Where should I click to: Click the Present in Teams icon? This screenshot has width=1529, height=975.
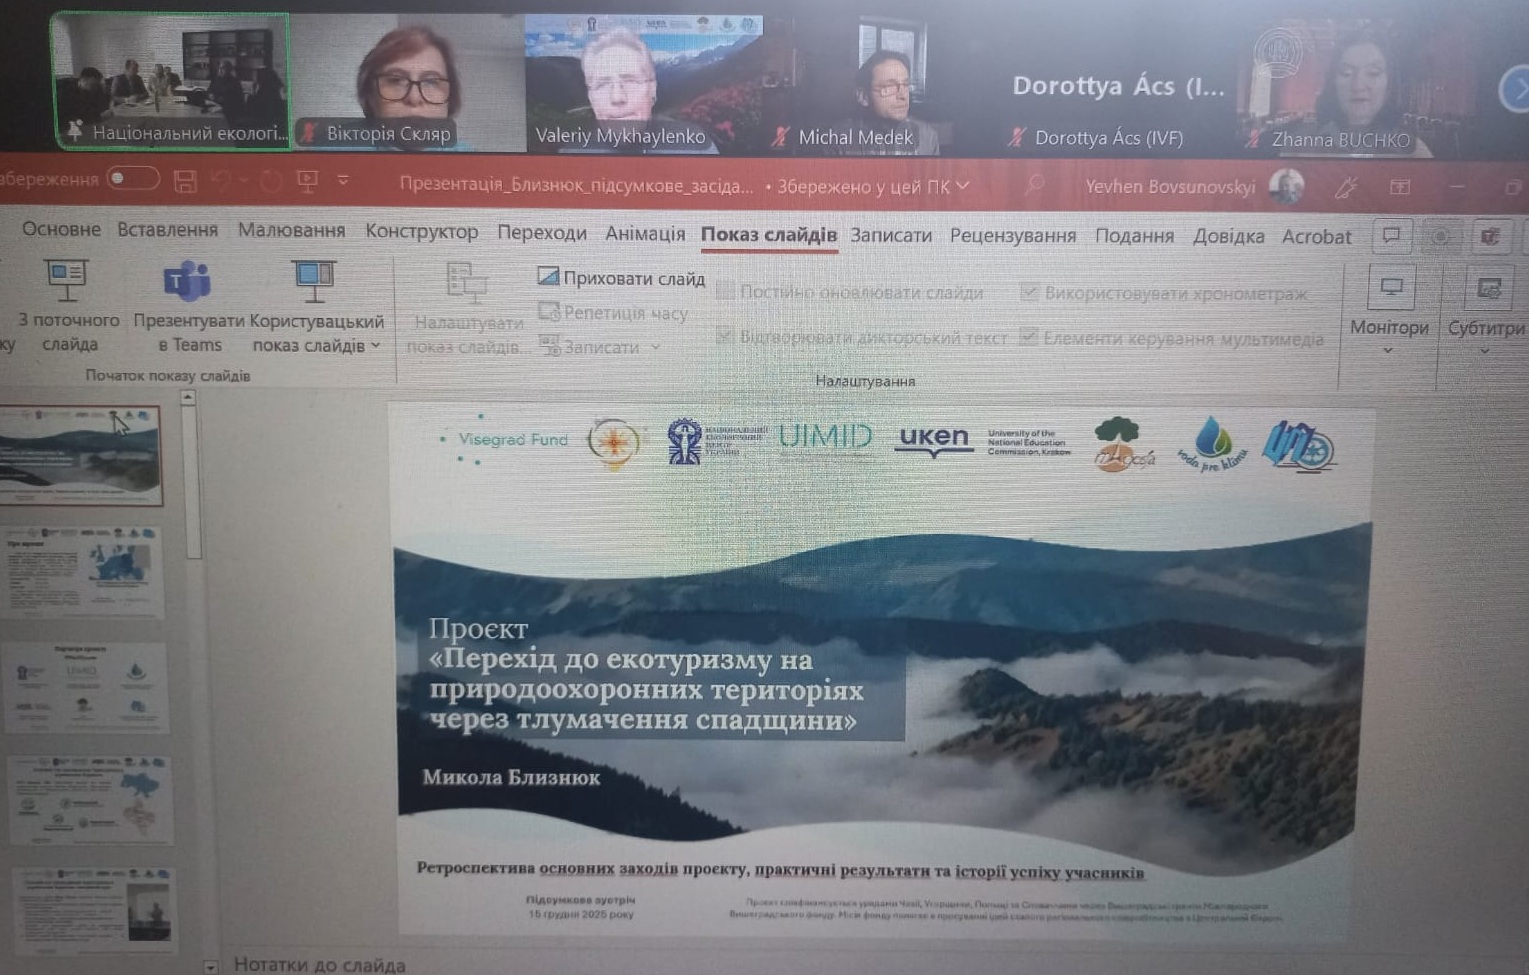coord(188,282)
